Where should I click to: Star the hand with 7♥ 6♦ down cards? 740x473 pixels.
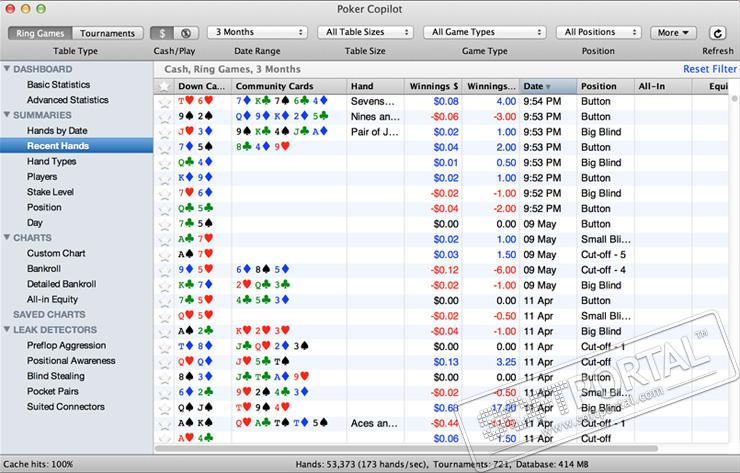(x=164, y=194)
